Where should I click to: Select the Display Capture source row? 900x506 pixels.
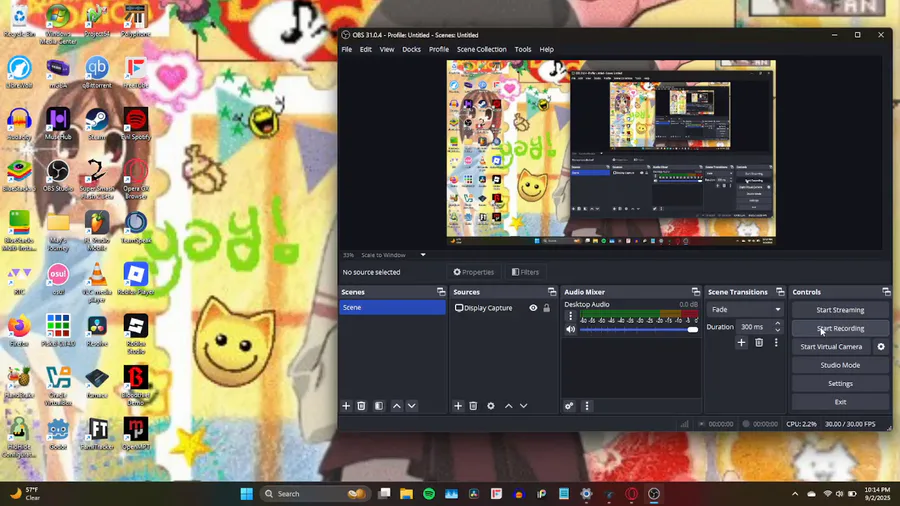click(x=502, y=308)
